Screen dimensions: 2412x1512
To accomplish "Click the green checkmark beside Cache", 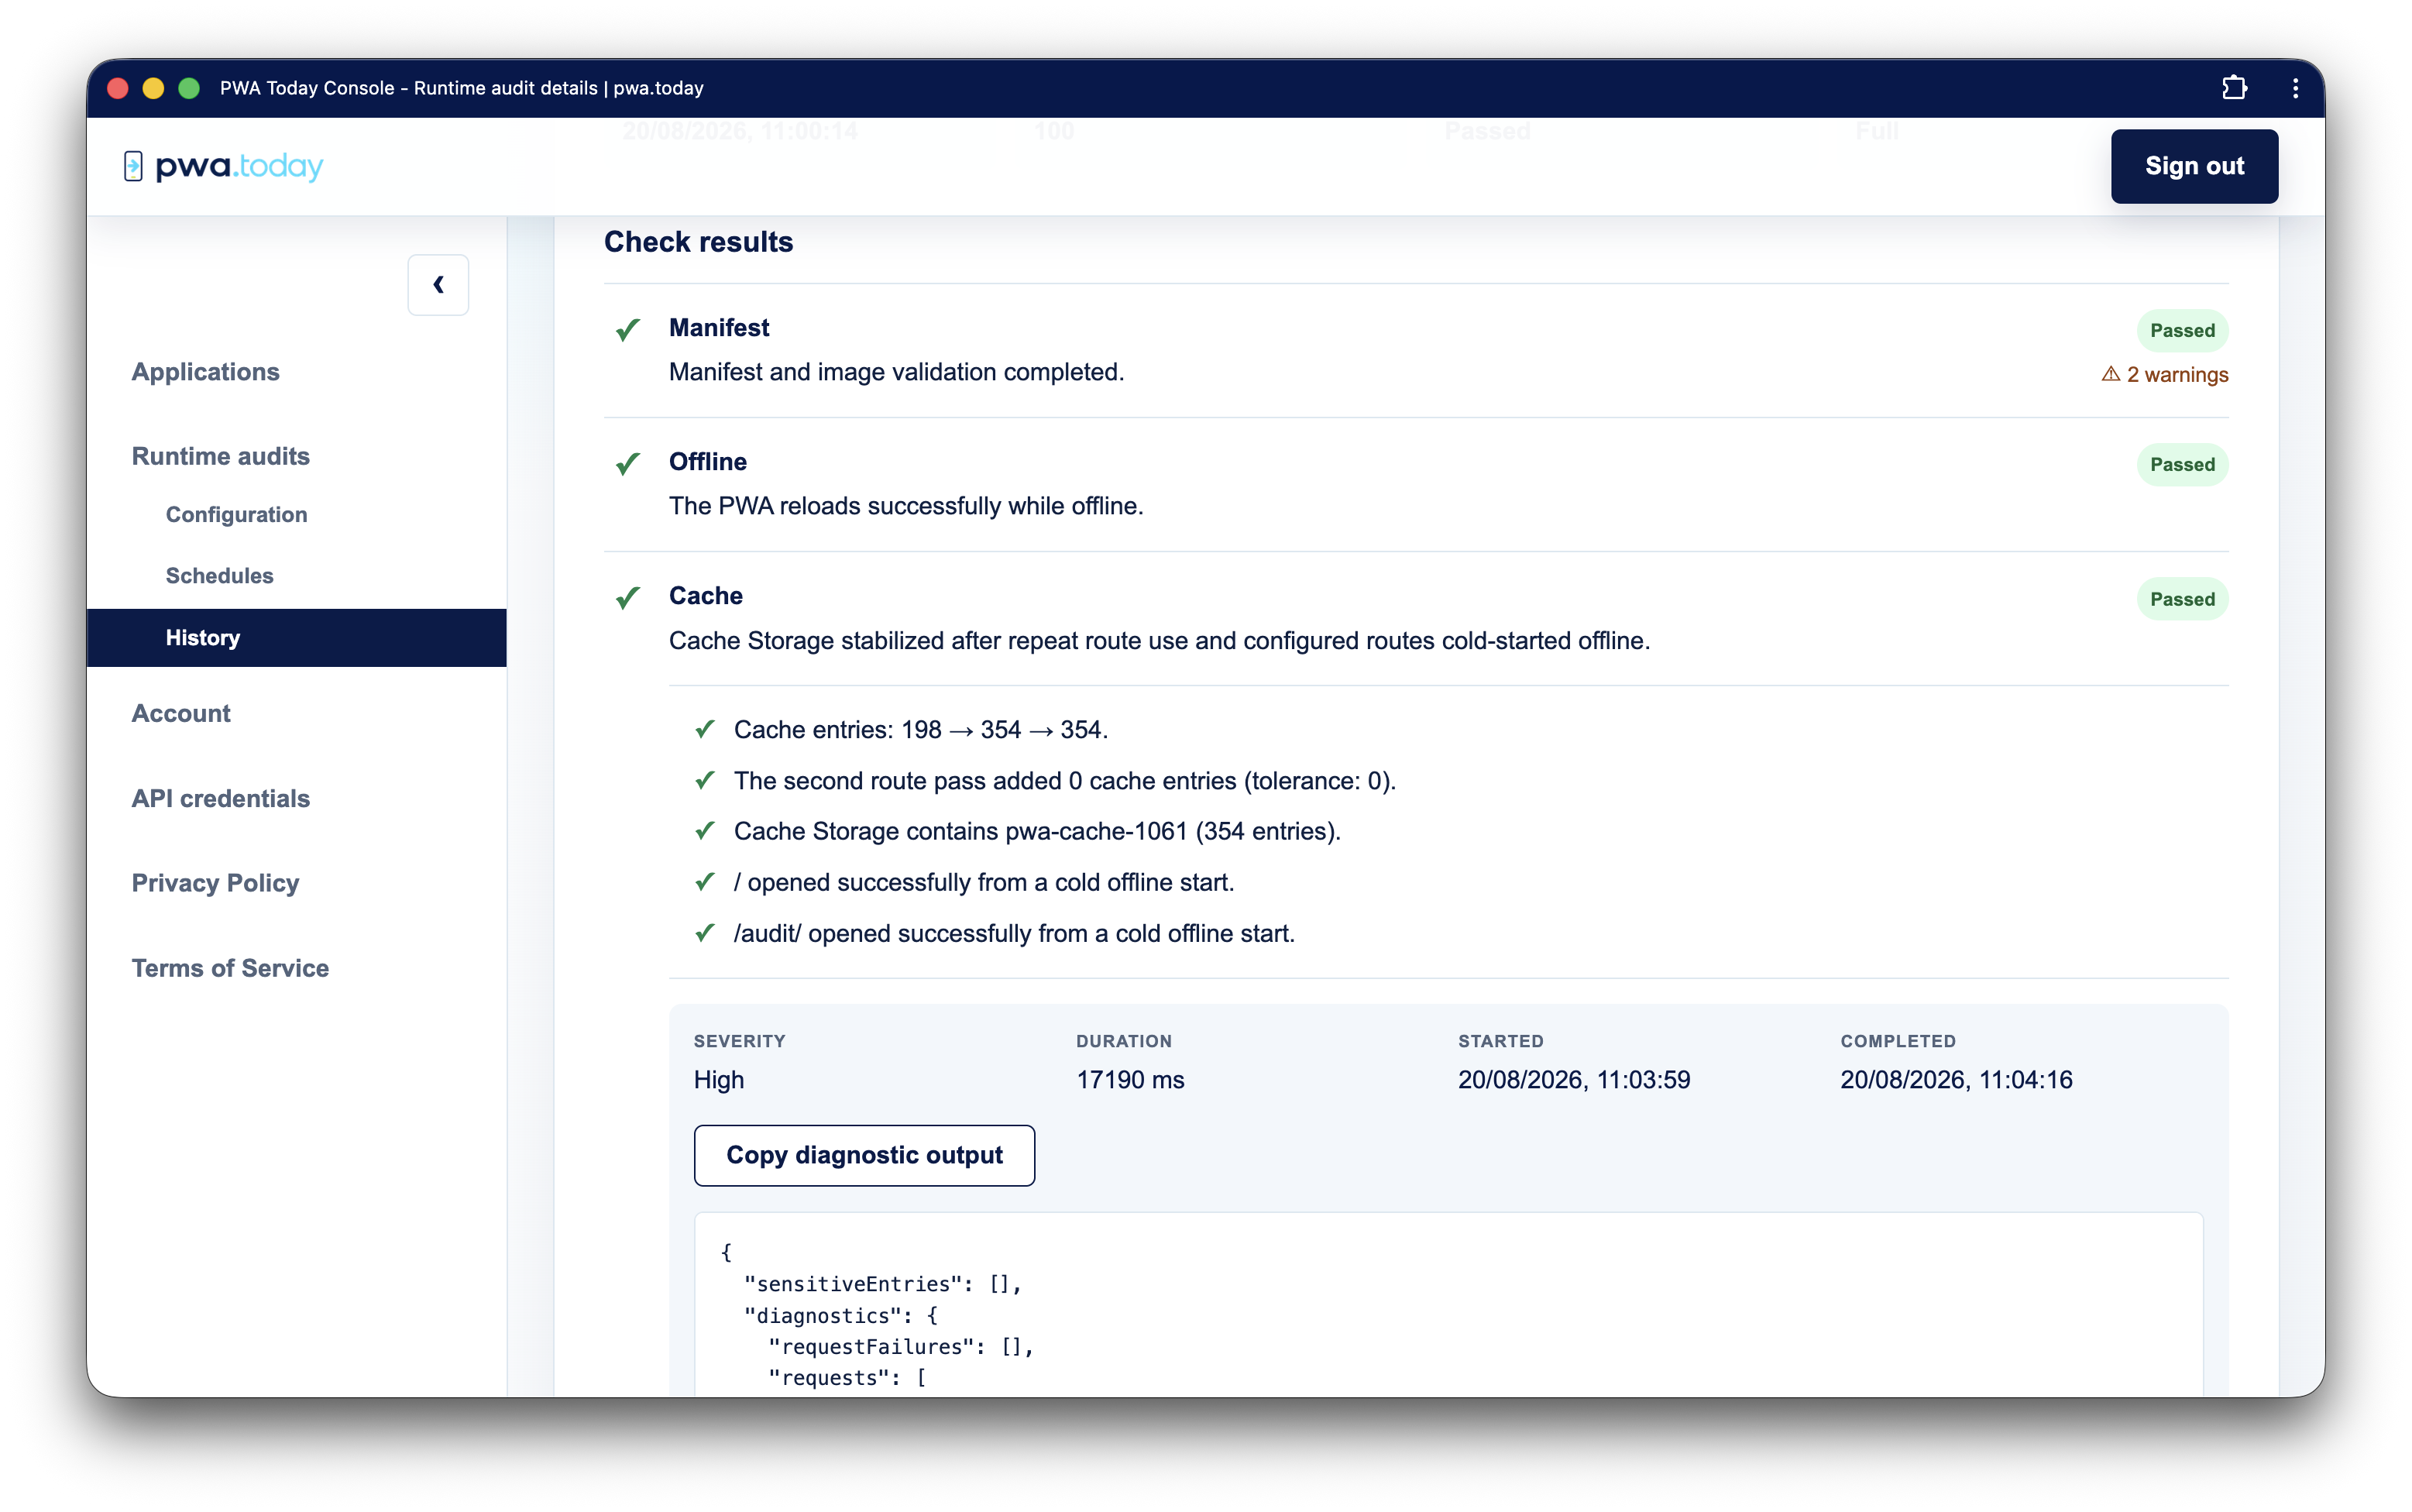I will tap(628, 597).
